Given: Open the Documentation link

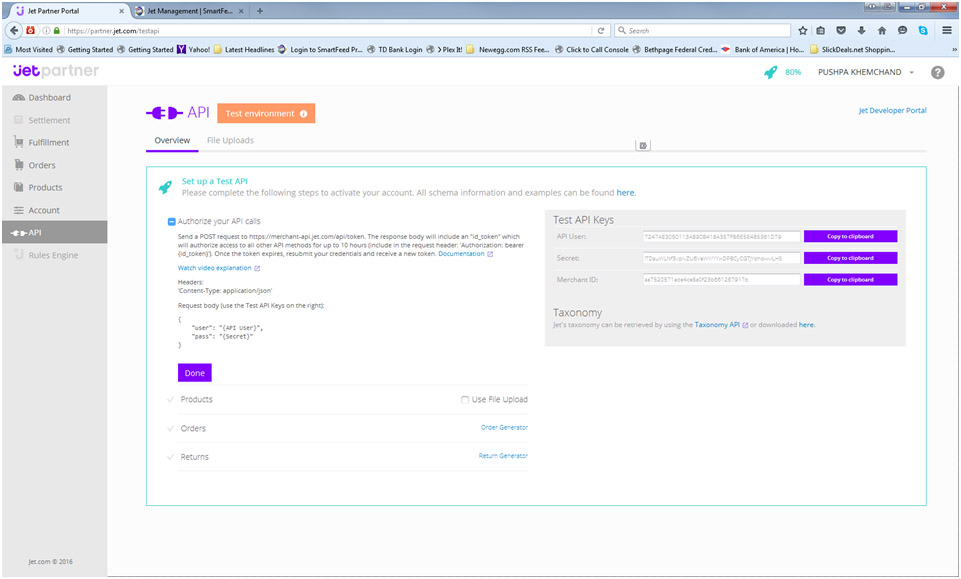Looking at the screenshot, I should tap(461, 254).
